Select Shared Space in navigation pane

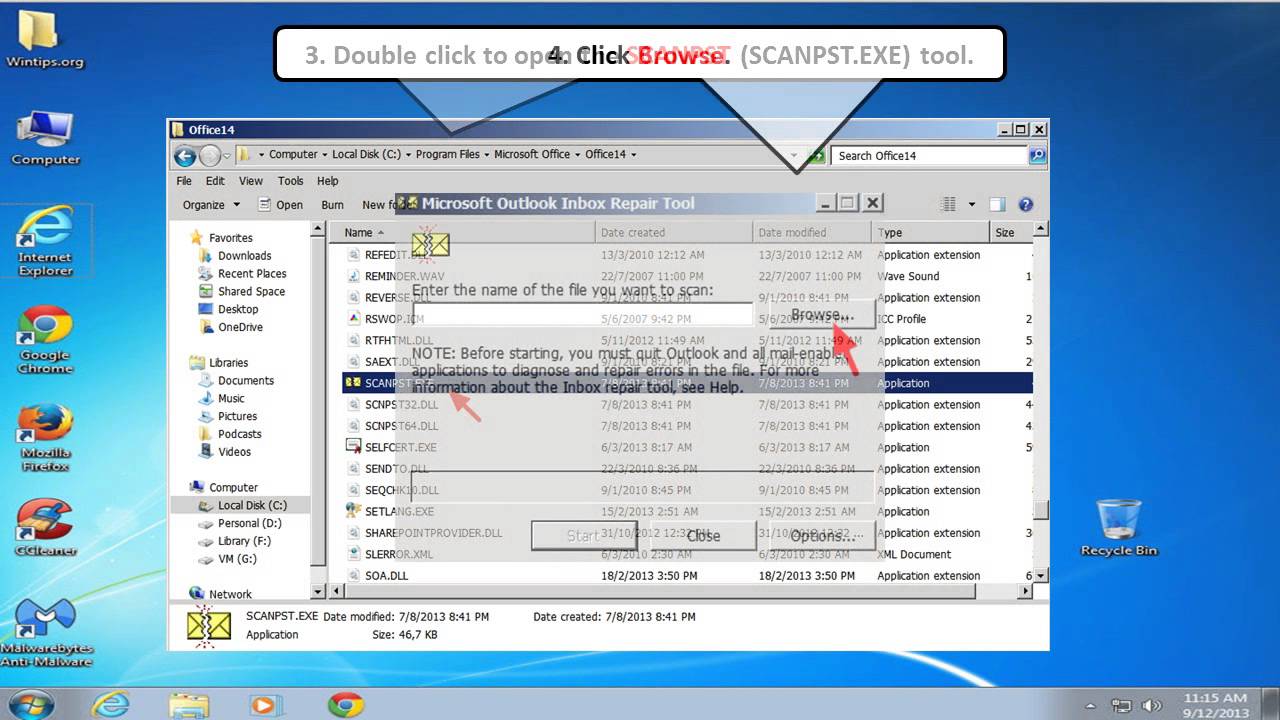[251, 292]
